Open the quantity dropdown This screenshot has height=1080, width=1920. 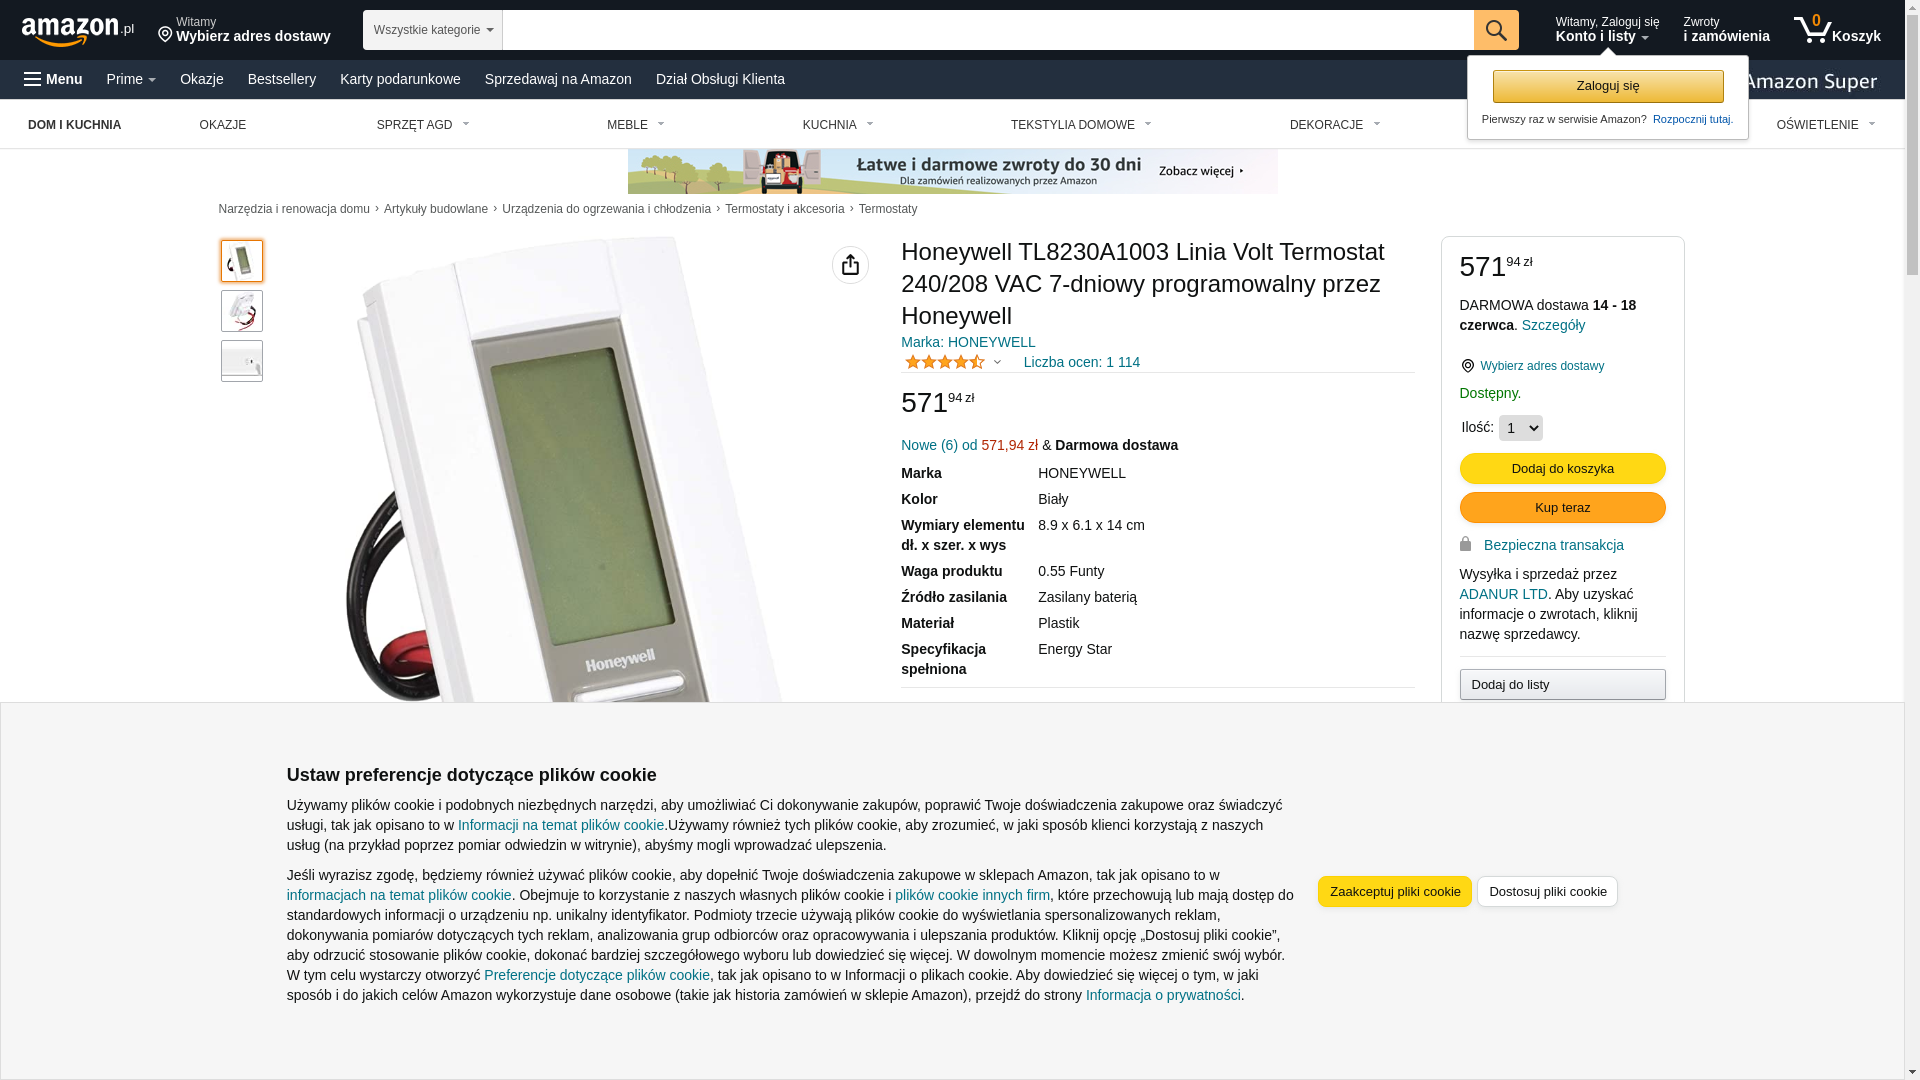(1520, 428)
